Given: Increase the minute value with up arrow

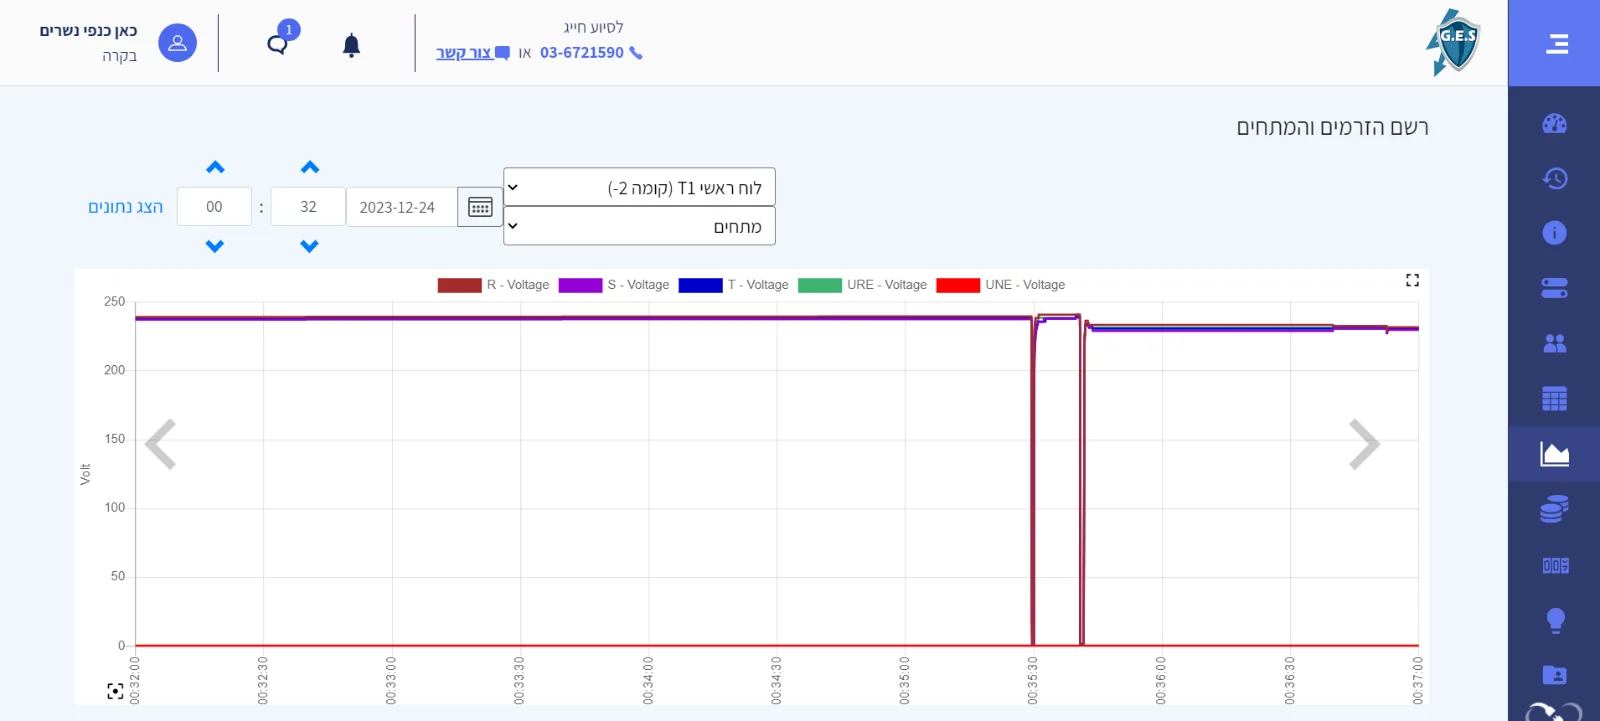Looking at the screenshot, I should click(x=310, y=167).
